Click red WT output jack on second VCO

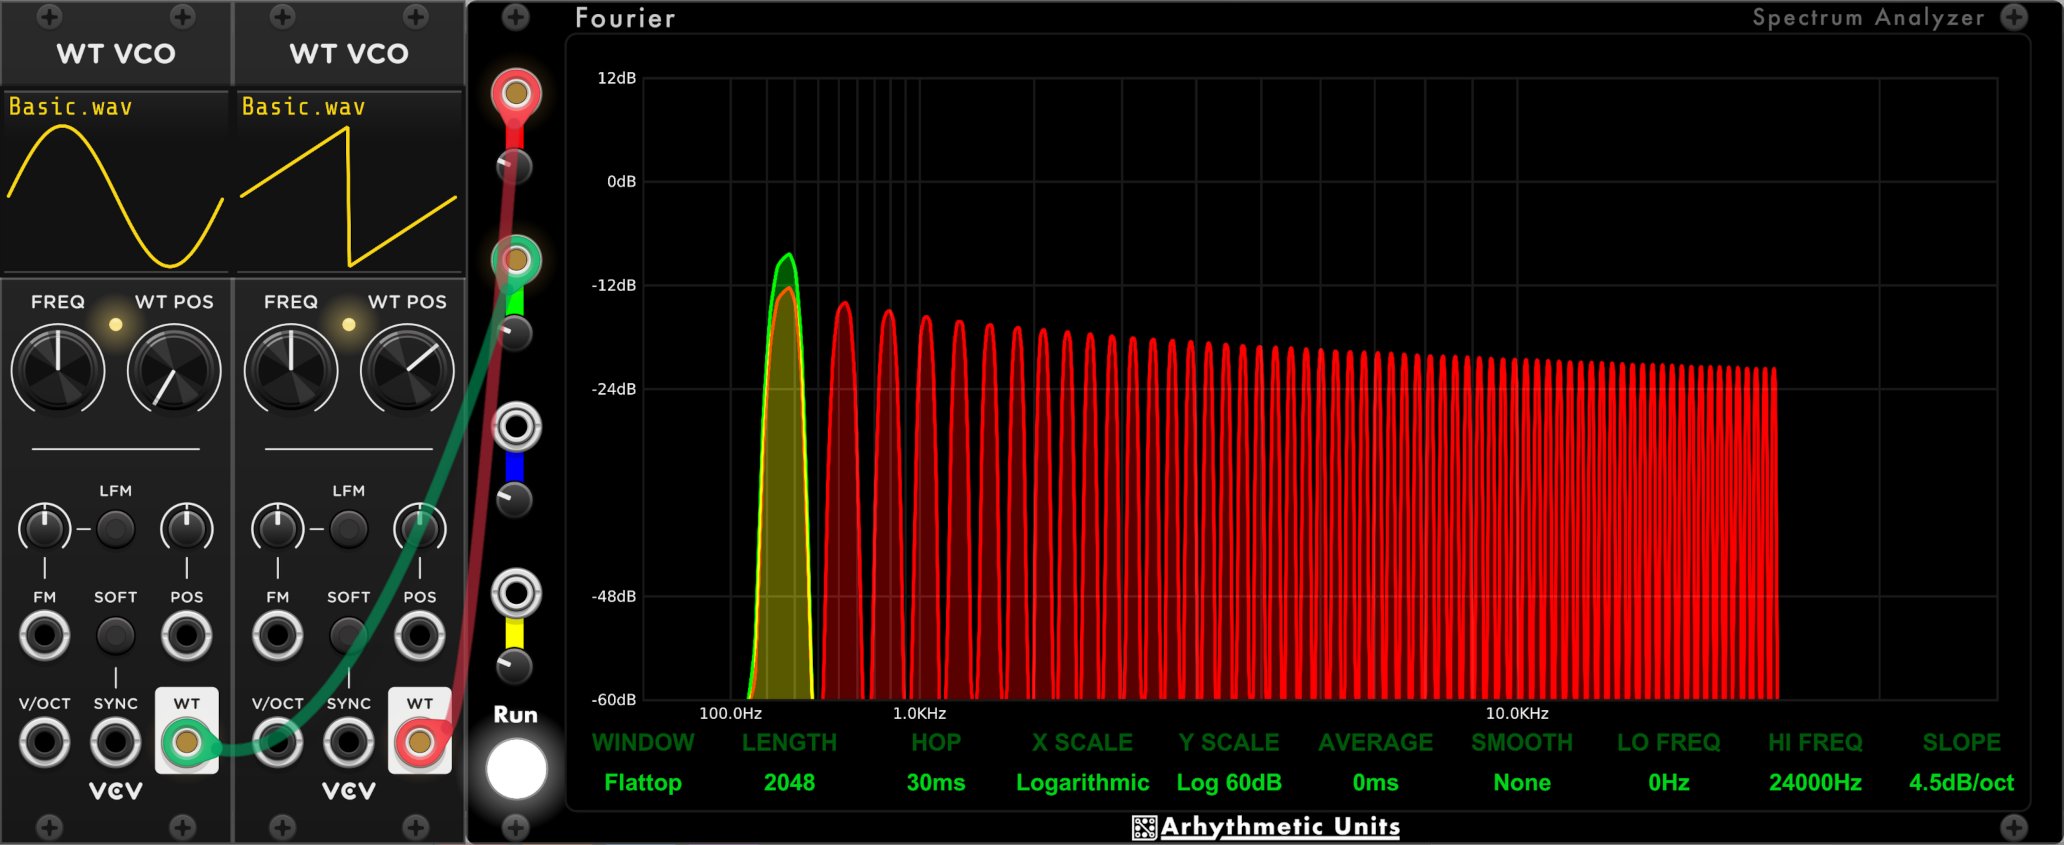[x=420, y=742]
